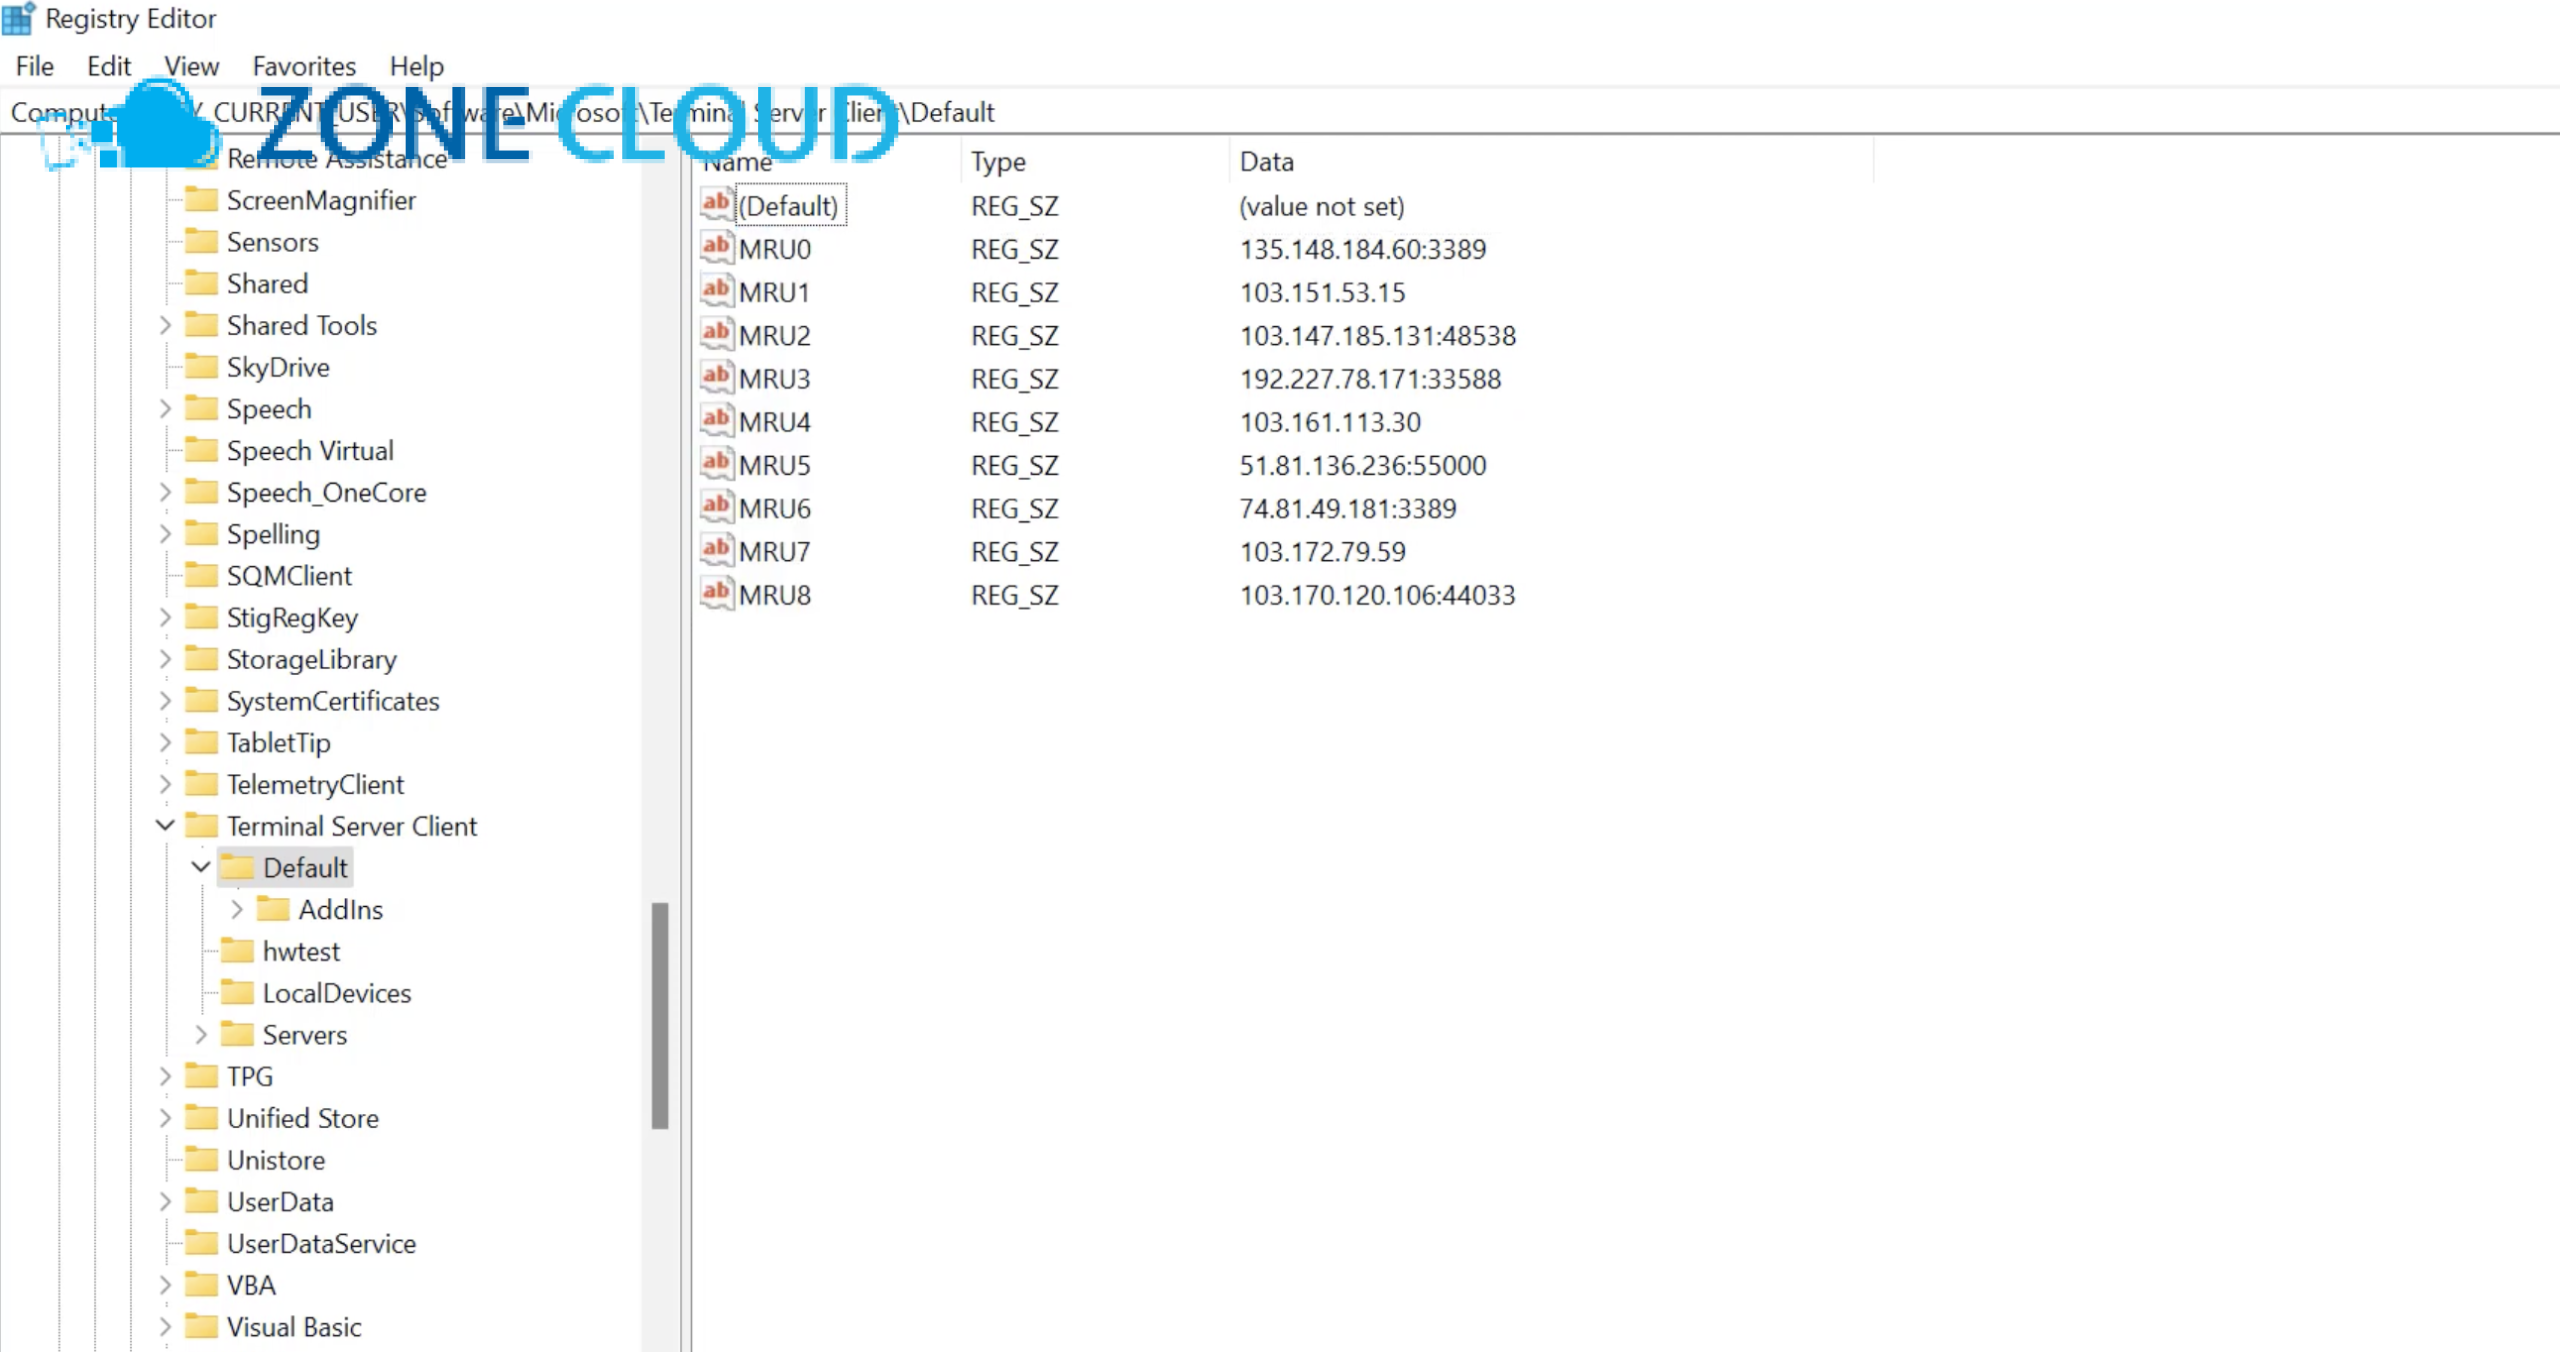Open the Edit menu
This screenshot has width=2560, height=1352.
(109, 66)
